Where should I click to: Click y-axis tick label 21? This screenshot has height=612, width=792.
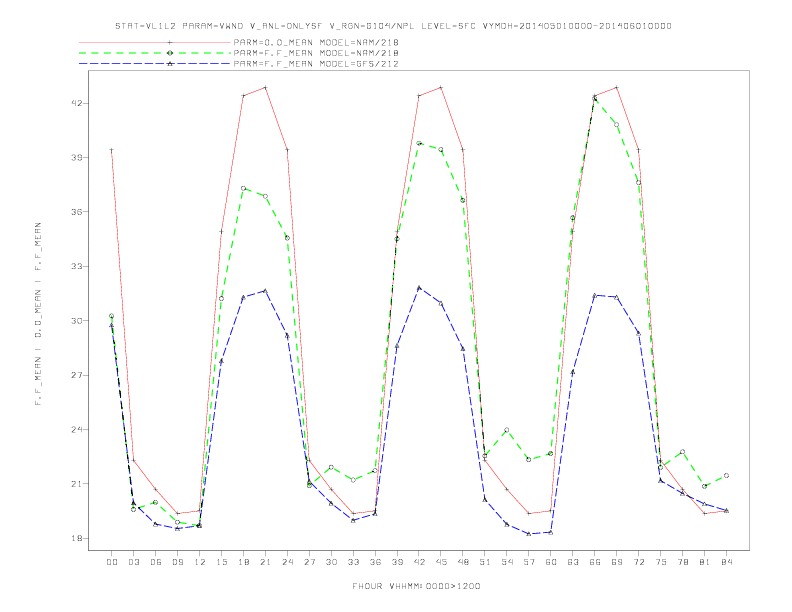pos(76,484)
